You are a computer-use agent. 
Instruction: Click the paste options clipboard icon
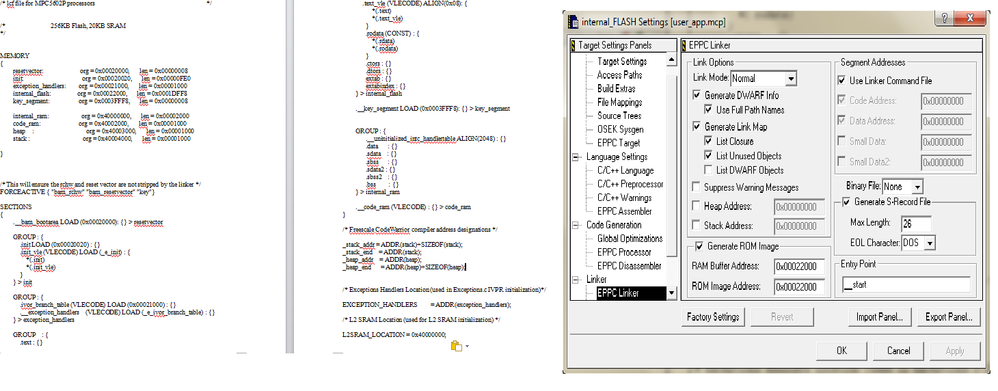click(456, 346)
